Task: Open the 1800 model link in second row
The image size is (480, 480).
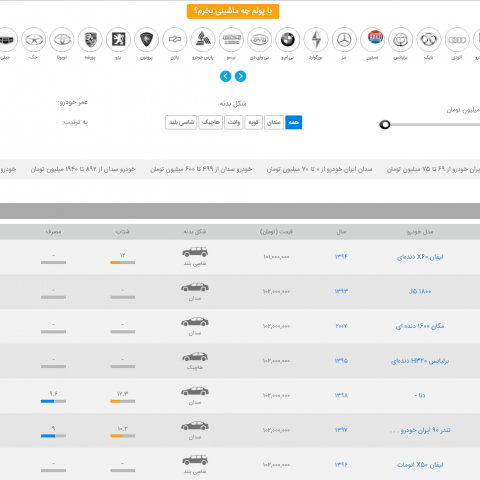Action: (x=420, y=291)
